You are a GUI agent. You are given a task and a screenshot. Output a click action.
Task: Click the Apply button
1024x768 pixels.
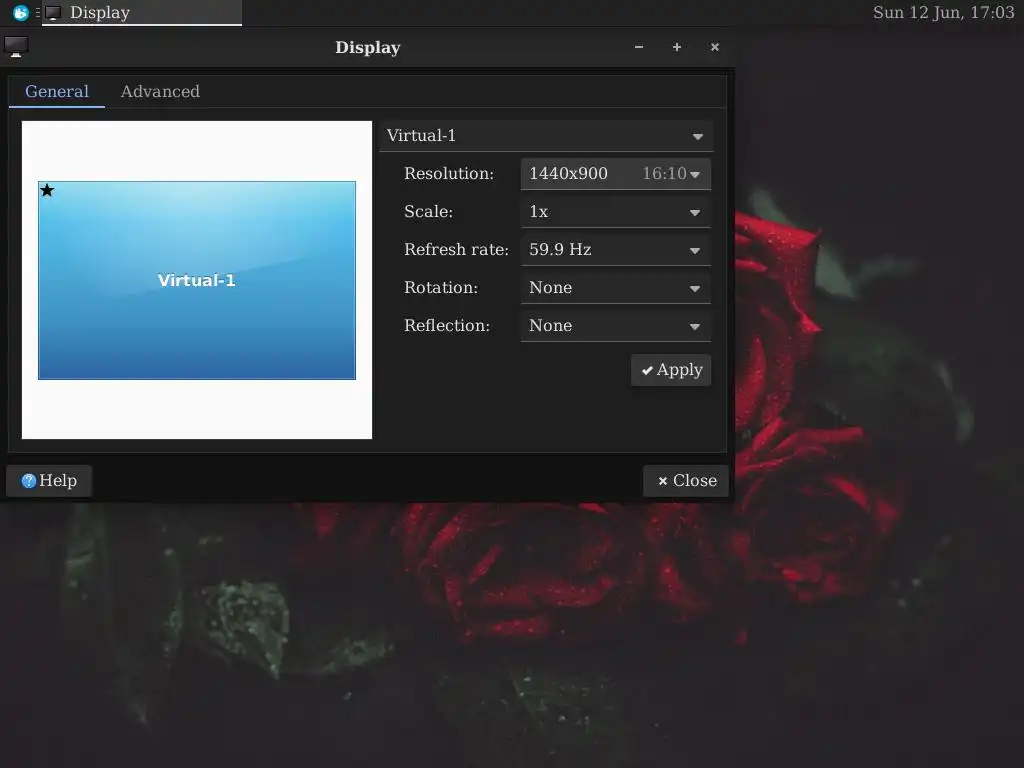[x=671, y=370]
